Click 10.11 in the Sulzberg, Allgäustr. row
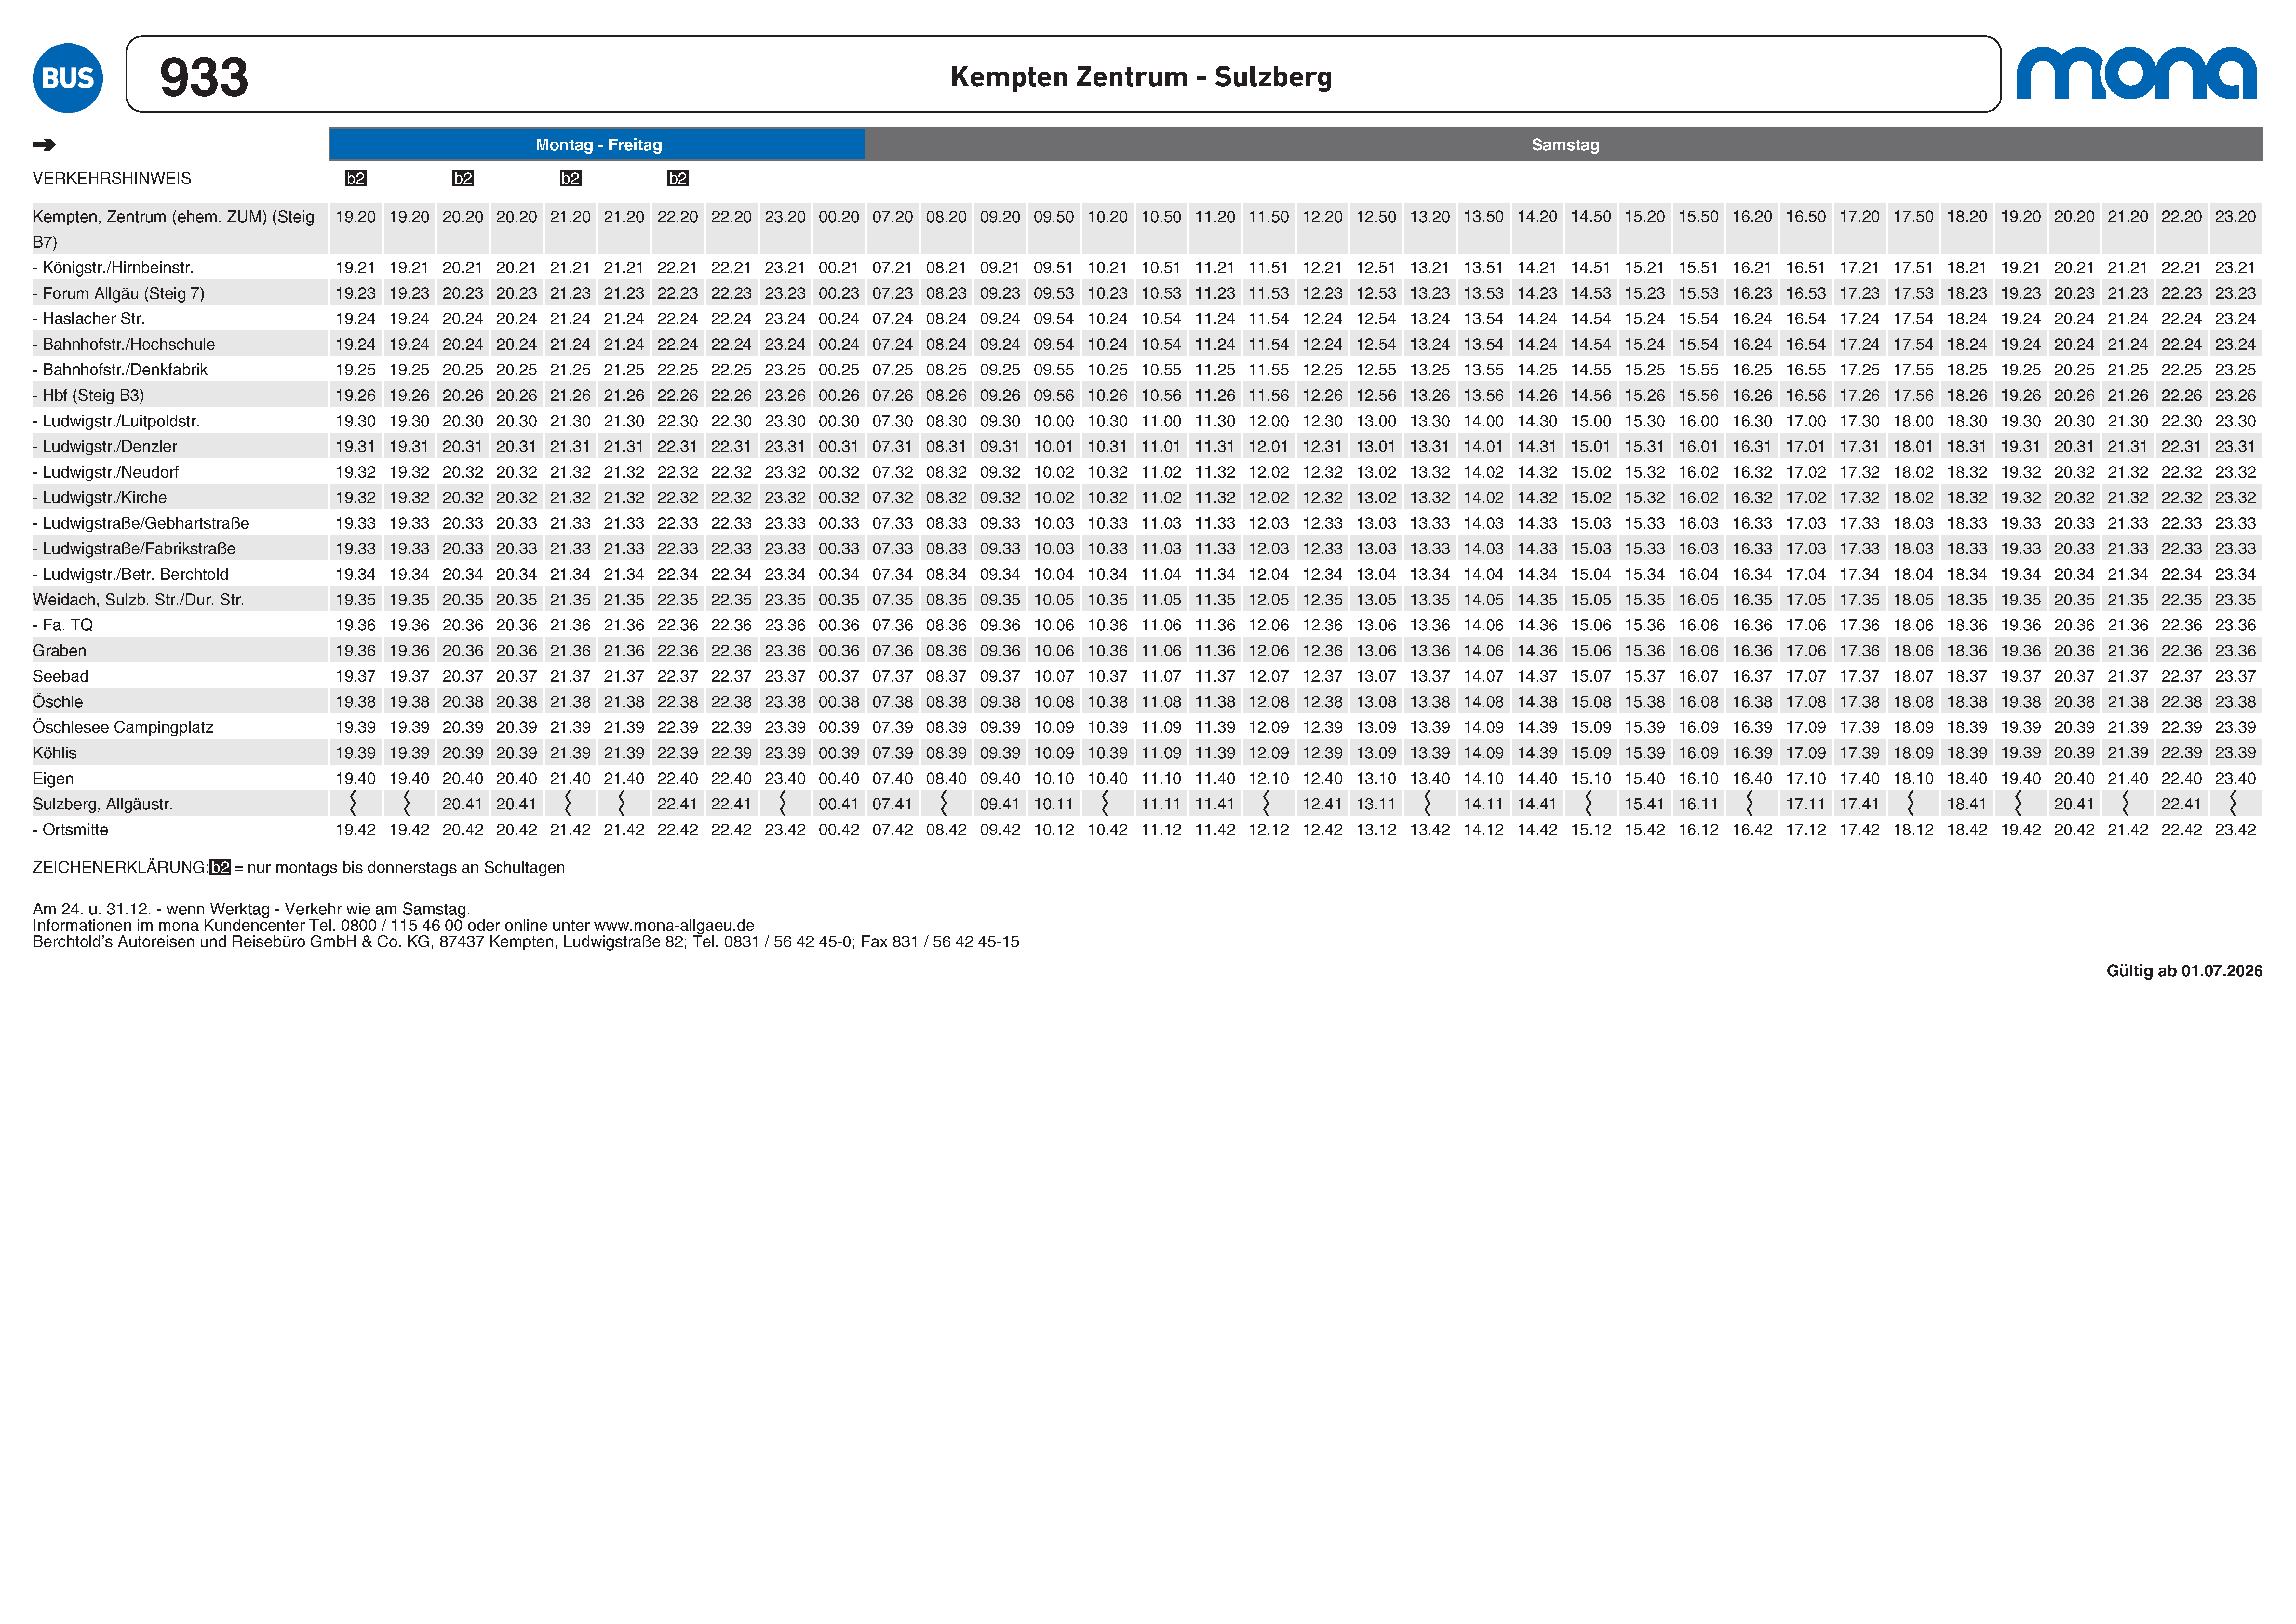Image resolution: width=2296 pixels, height=1624 pixels. (x=1054, y=804)
